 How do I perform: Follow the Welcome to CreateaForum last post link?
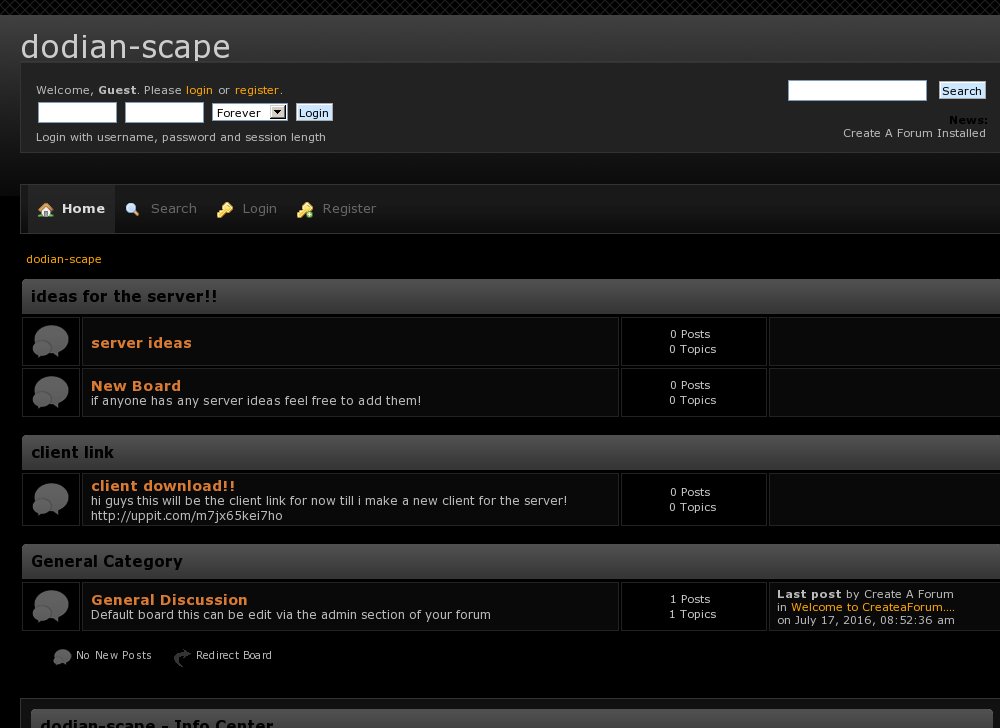pos(872,607)
